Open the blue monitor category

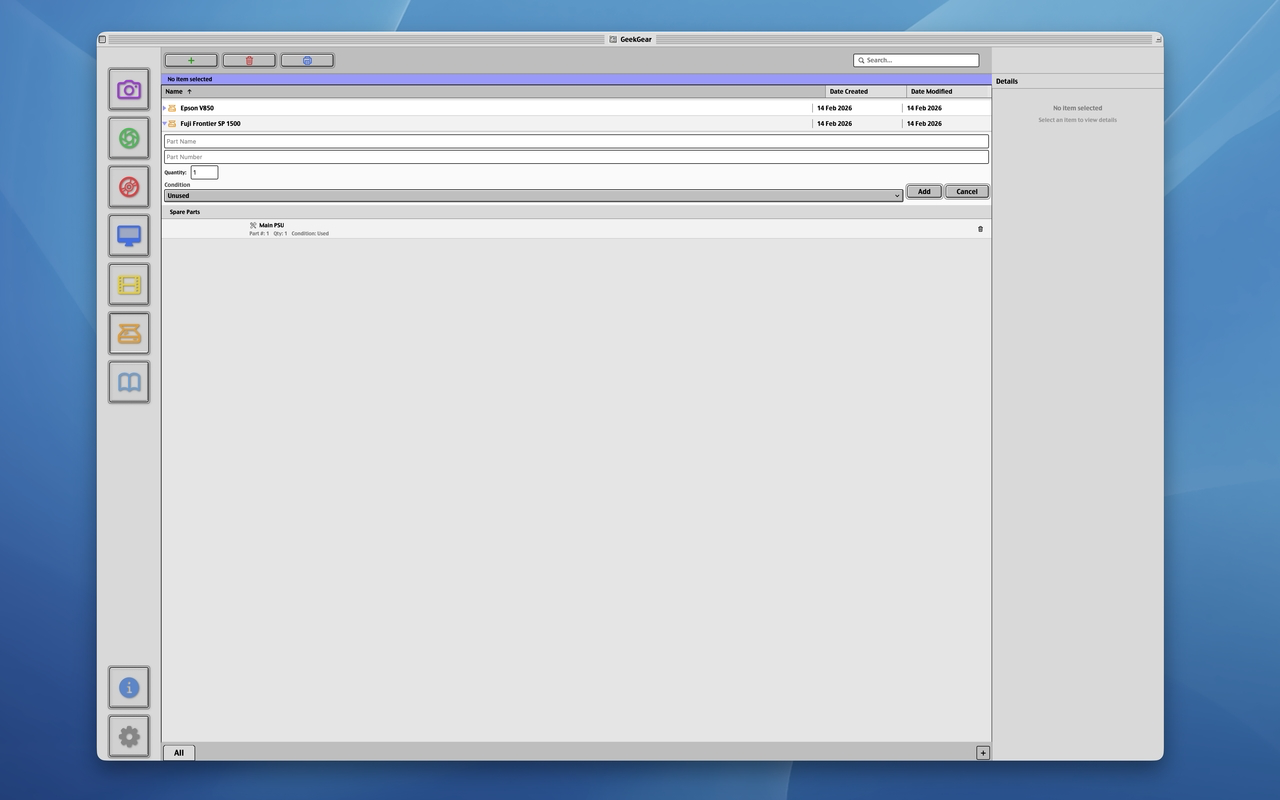coord(129,236)
